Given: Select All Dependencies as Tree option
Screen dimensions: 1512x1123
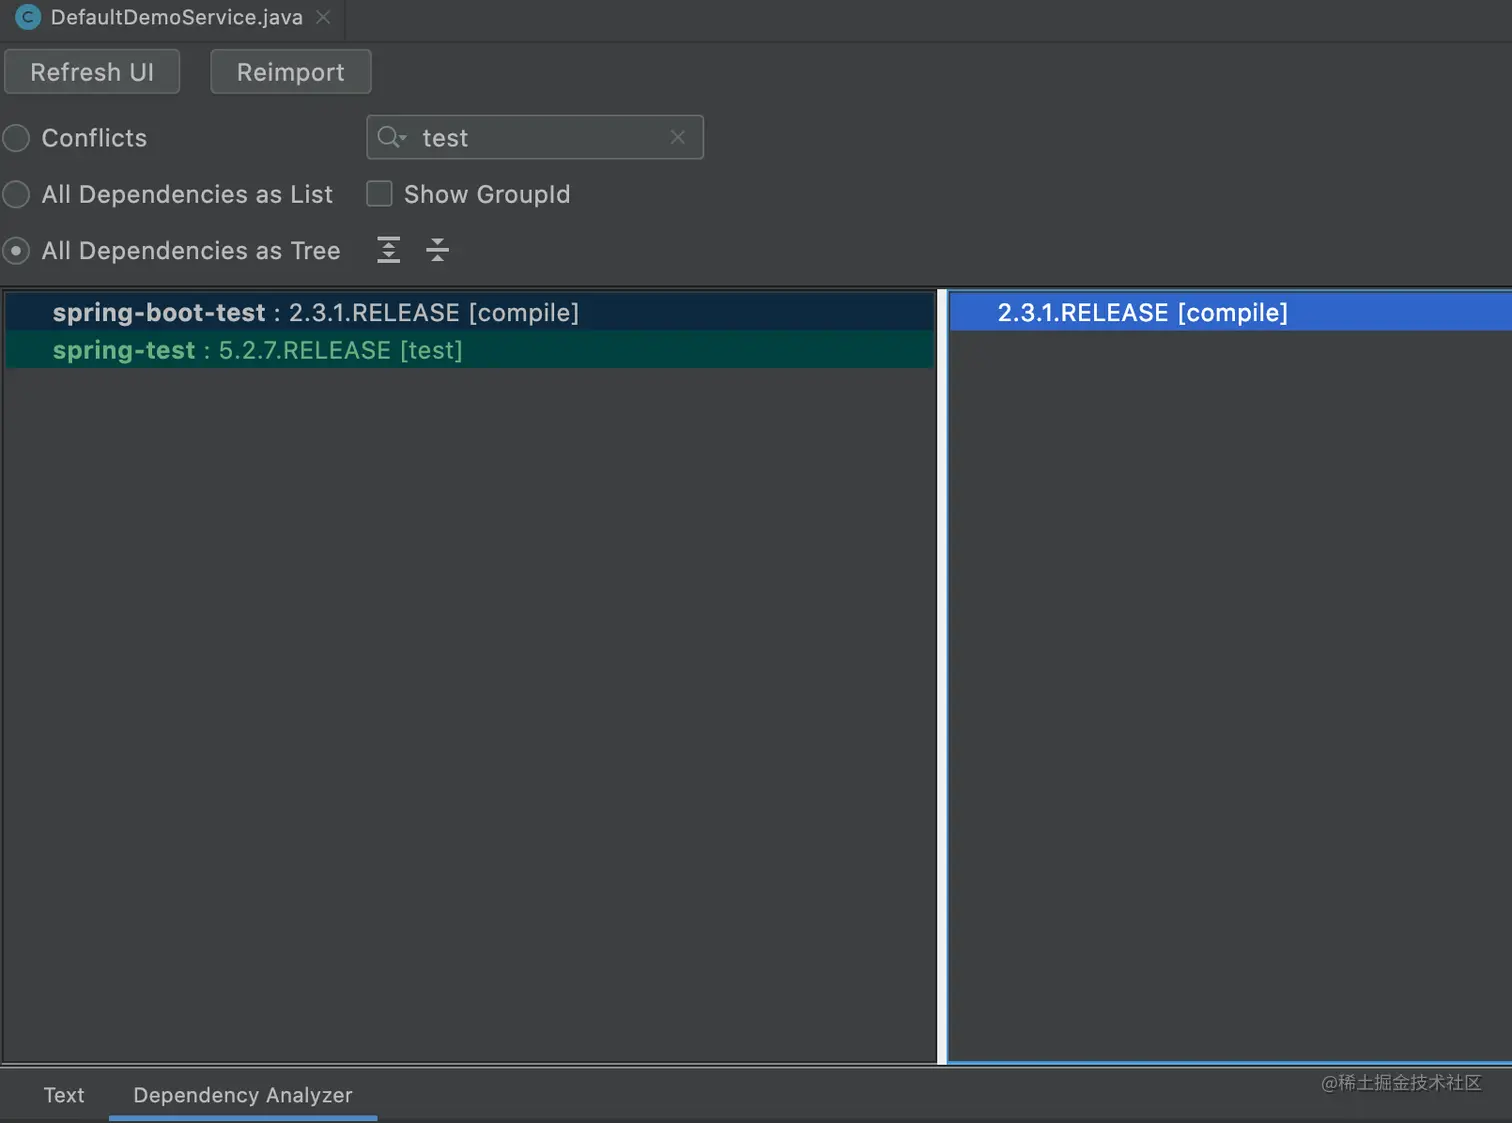Looking at the screenshot, I should coord(16,250).
